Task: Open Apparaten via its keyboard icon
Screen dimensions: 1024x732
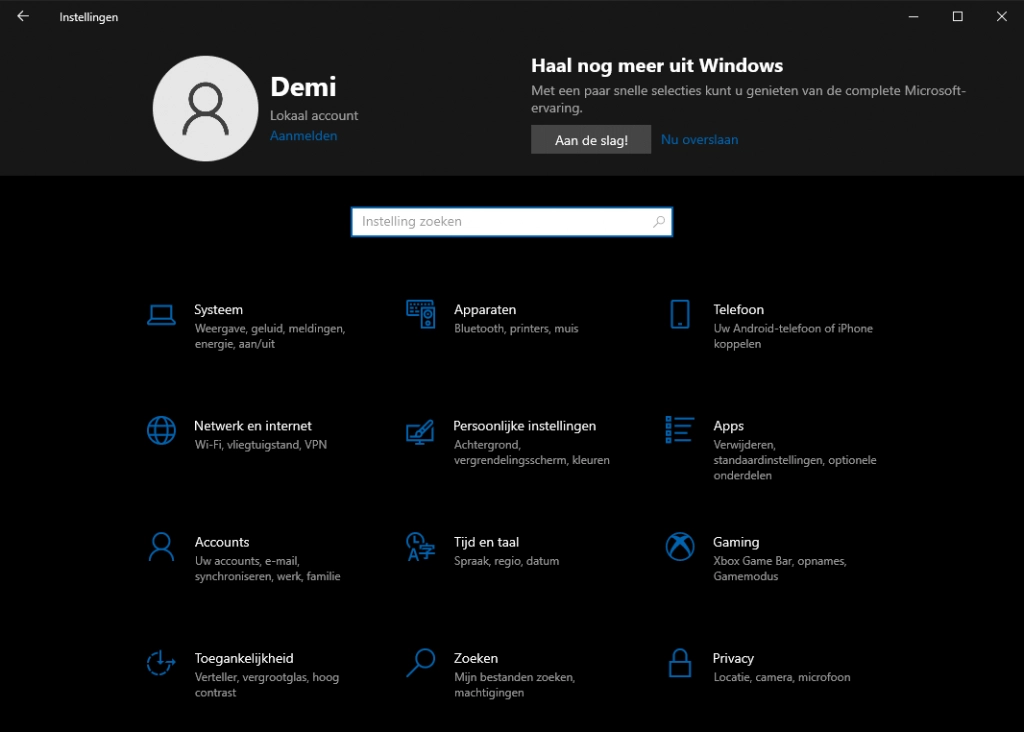Action: coord(420,314)
